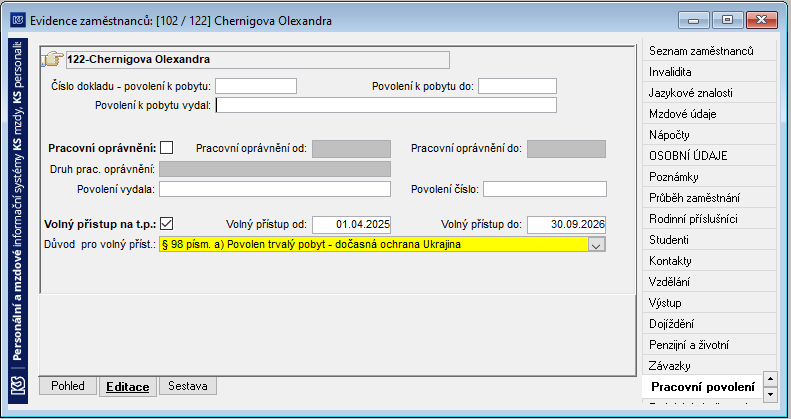This screenshot has height=419, width=791.
Task: Open the Jazykové znalosti section
Action: click(709, 93)
